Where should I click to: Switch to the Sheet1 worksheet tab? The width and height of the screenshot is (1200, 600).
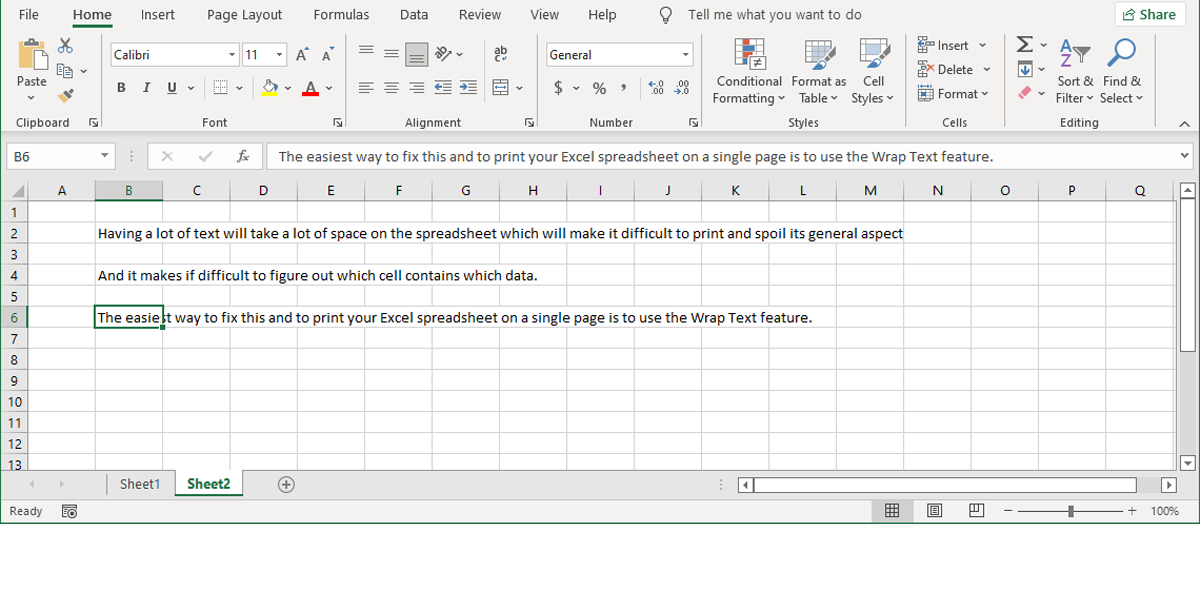coord(140,484)
